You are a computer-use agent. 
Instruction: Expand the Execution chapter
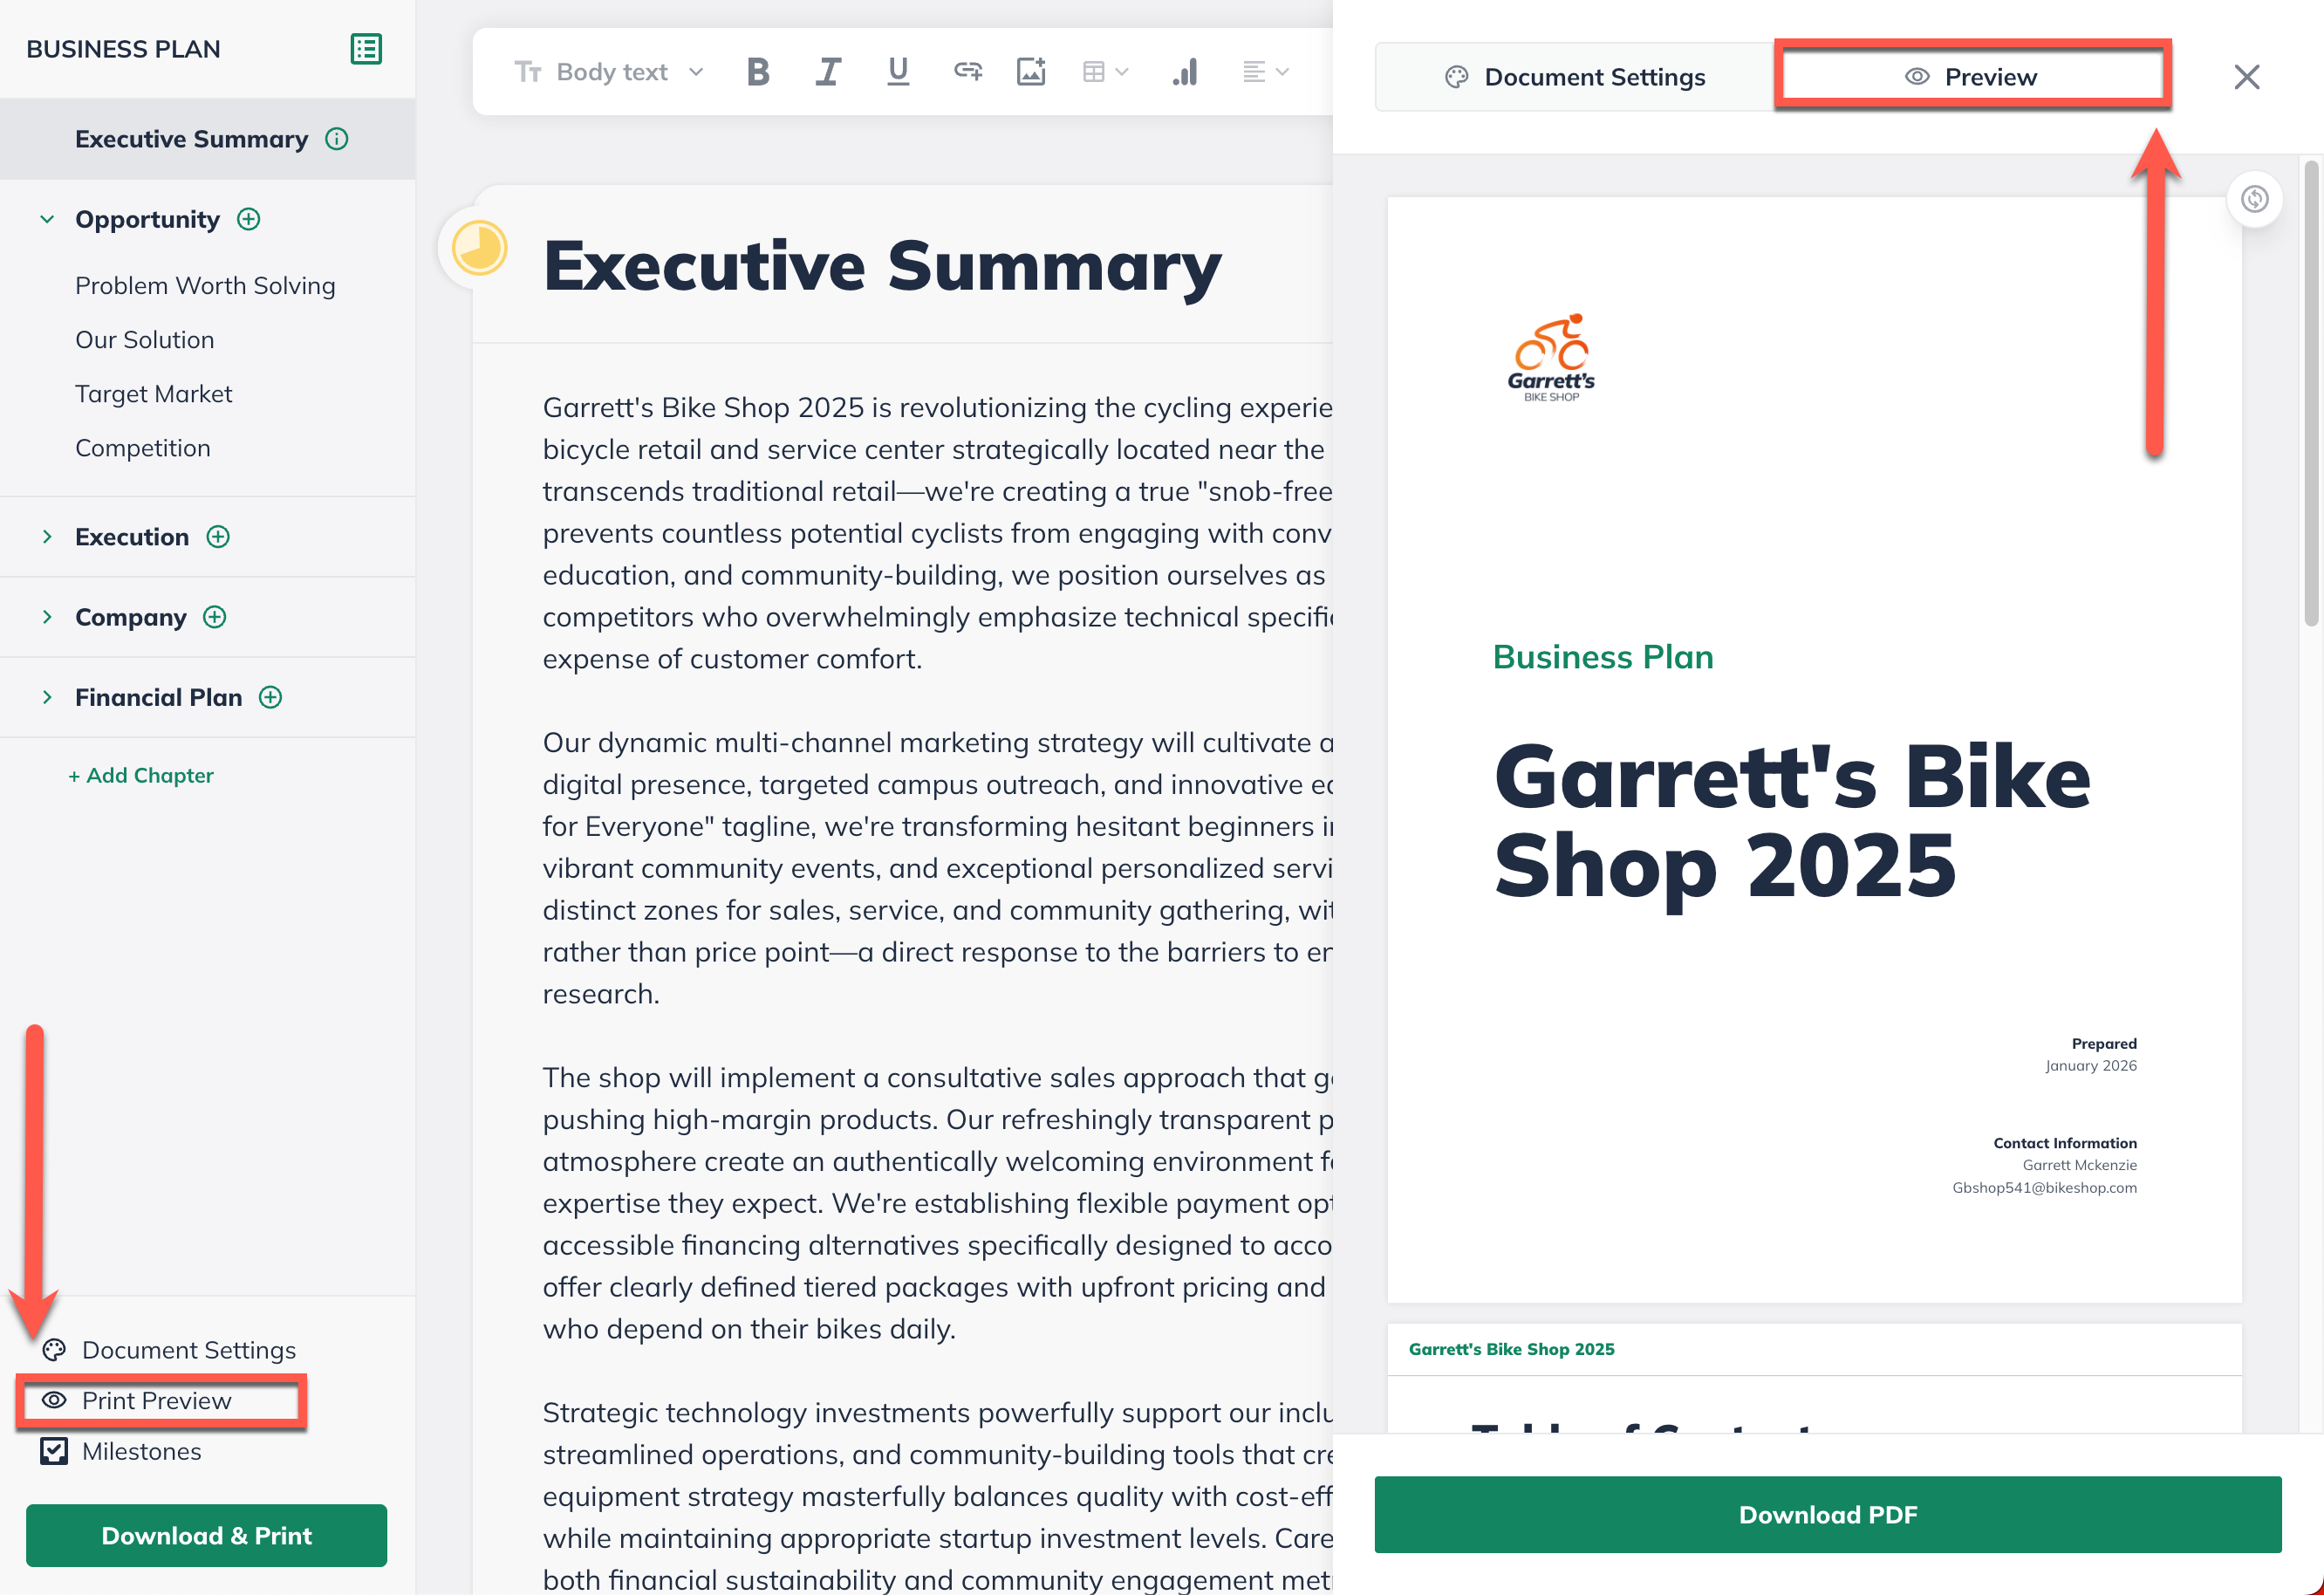click(47, 537)
